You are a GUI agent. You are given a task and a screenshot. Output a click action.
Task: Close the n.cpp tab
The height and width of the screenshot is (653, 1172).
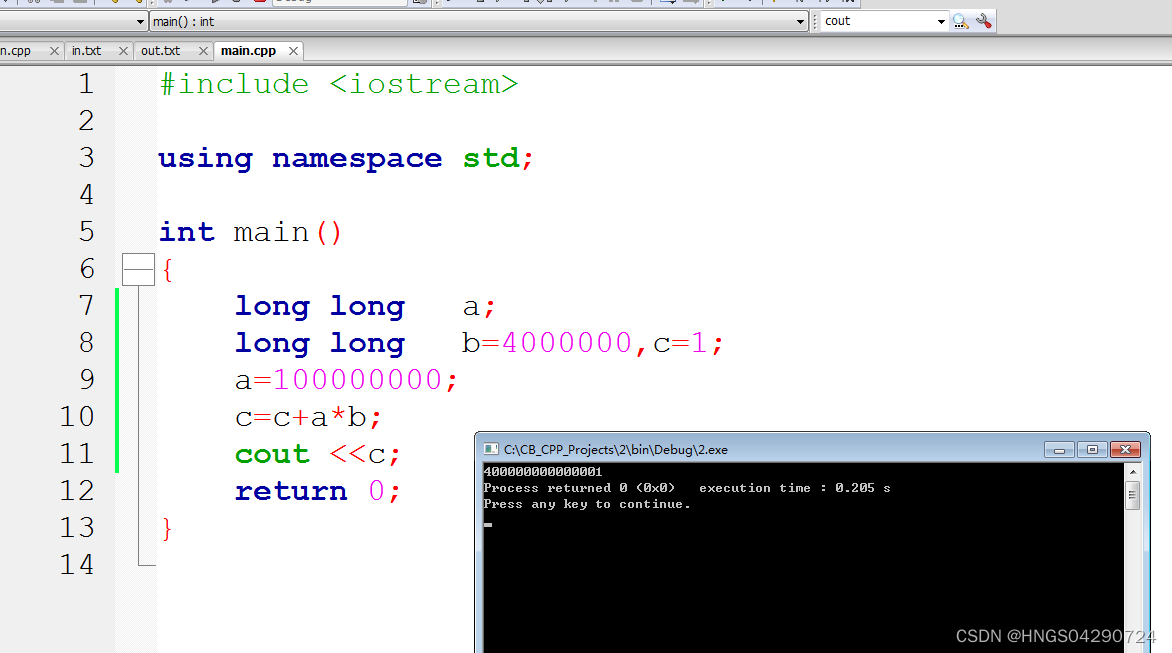pos(53,50)
